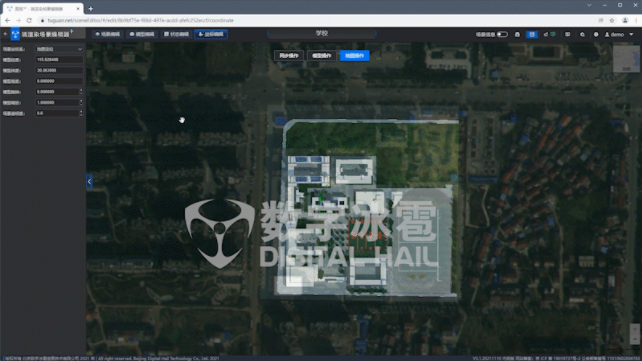Image resolution: width=642 pixels, height=361 pixels.
Task: Open the search magnifier icon
Action: [x=582, y=34]
